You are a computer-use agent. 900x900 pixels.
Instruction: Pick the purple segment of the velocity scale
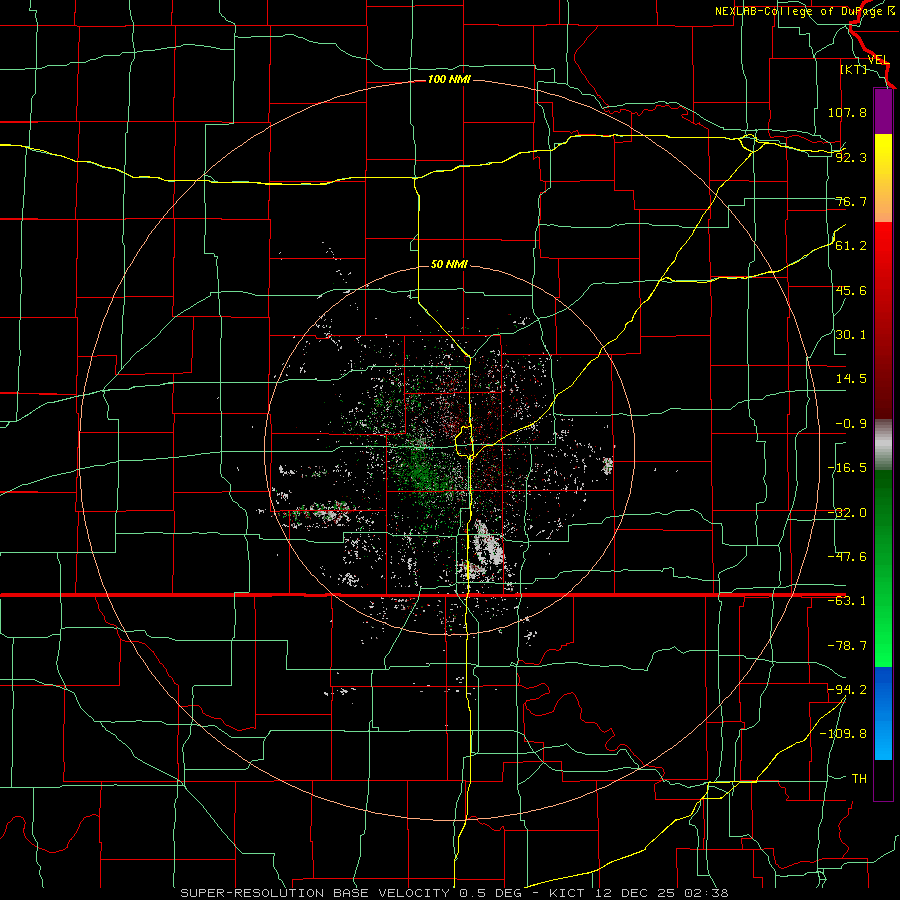tap(883, 112)
